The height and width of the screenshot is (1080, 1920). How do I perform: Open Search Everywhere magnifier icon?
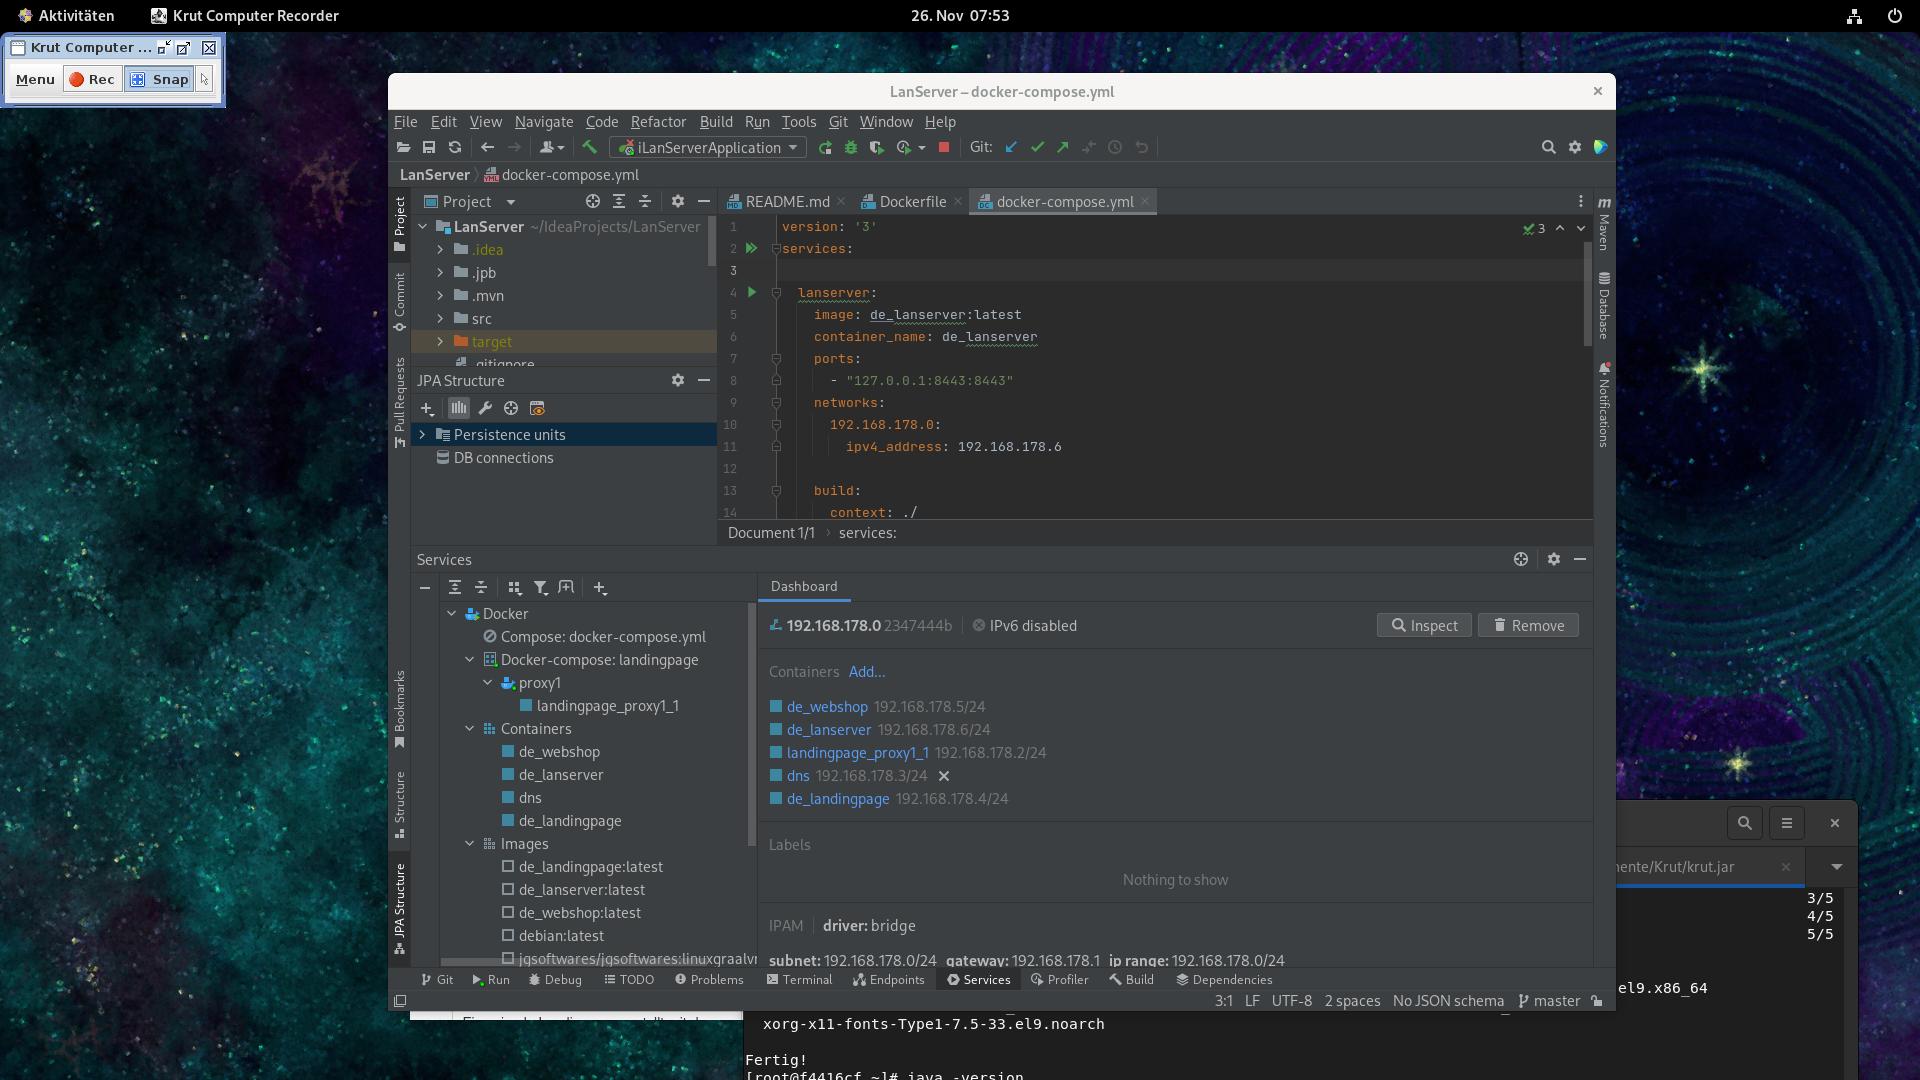1548,147
